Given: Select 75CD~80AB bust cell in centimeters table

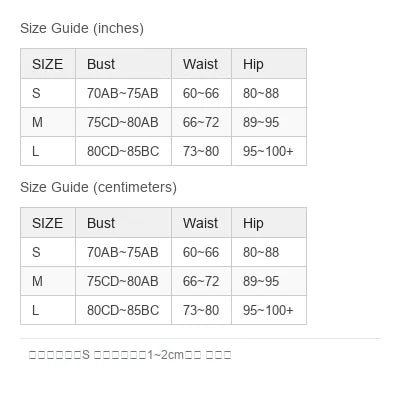Looking at the screenshot, I should pos(123,281).
